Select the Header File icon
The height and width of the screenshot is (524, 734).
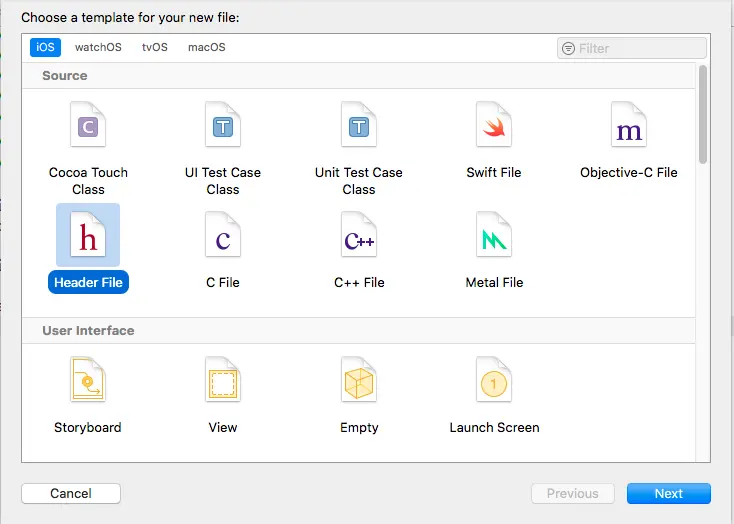click(88, 235)
